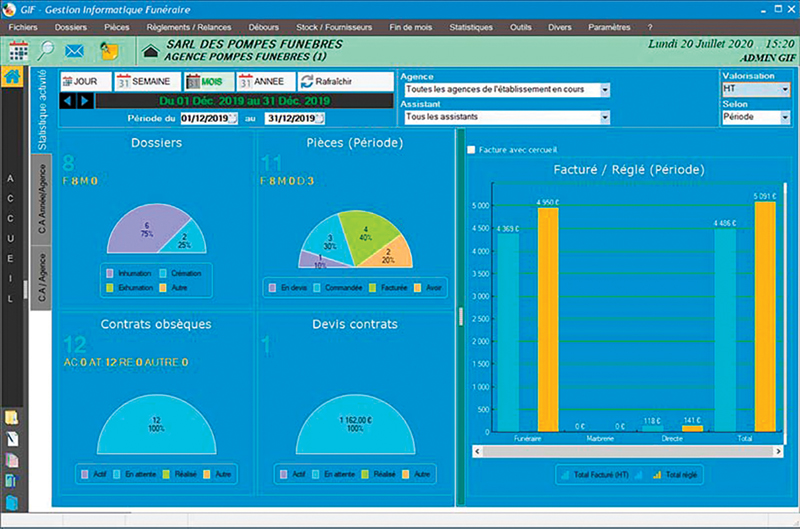The height and width of the screenshot is (529, 800).
Task: Open the Outils menu
Action: point(521,27)
